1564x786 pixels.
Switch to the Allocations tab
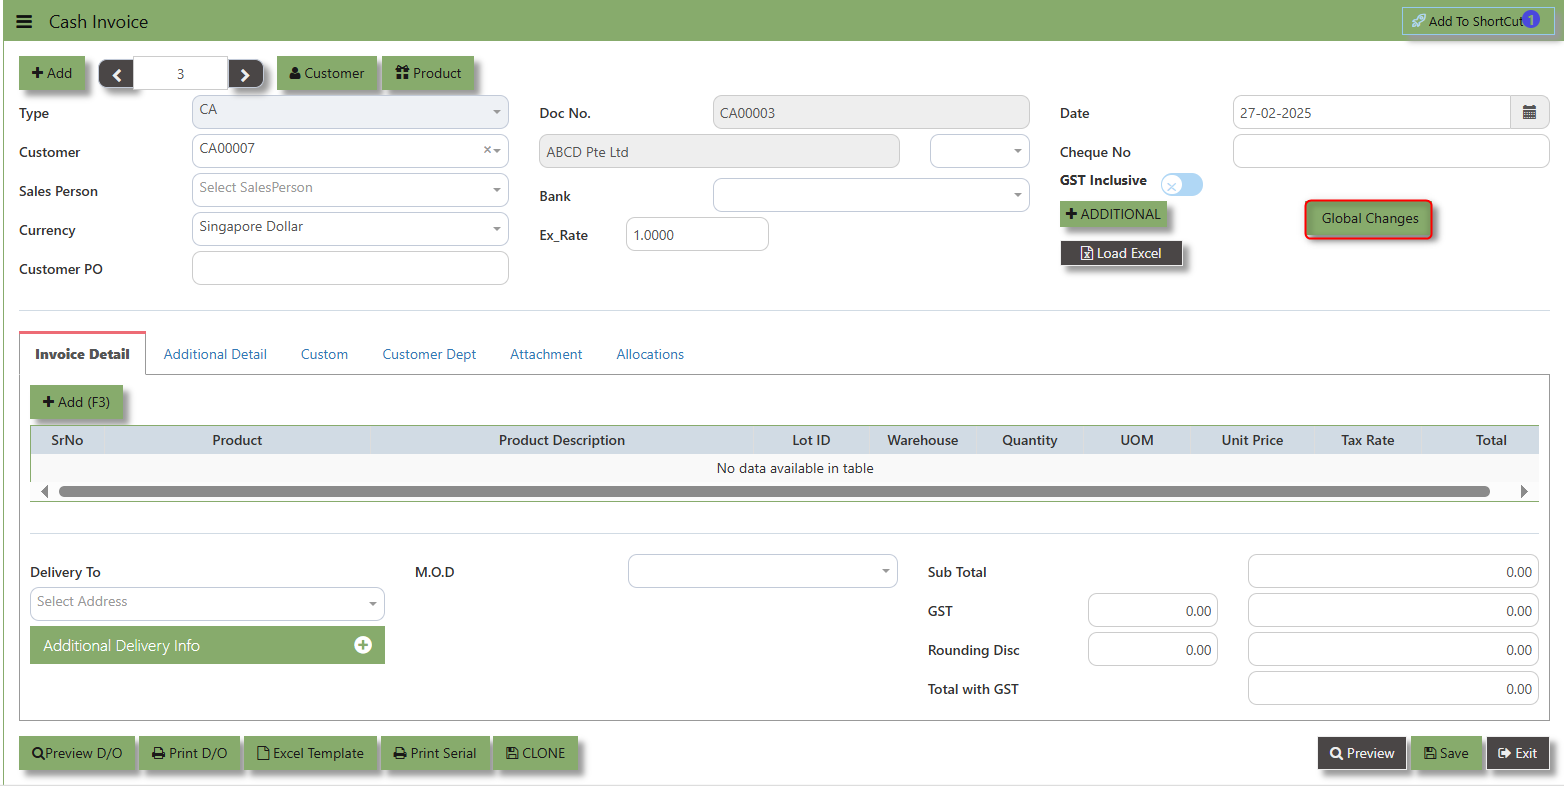[x=650, y=354]
